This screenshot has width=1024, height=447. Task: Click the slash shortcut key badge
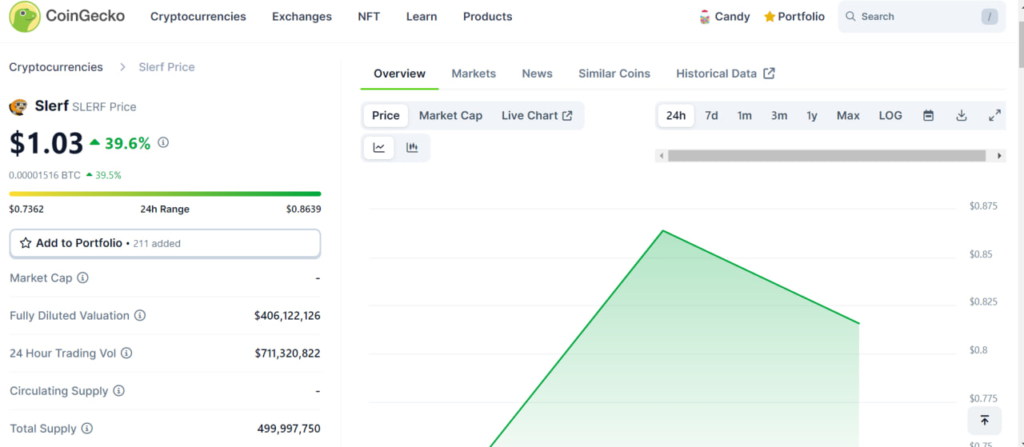(989, 17)
